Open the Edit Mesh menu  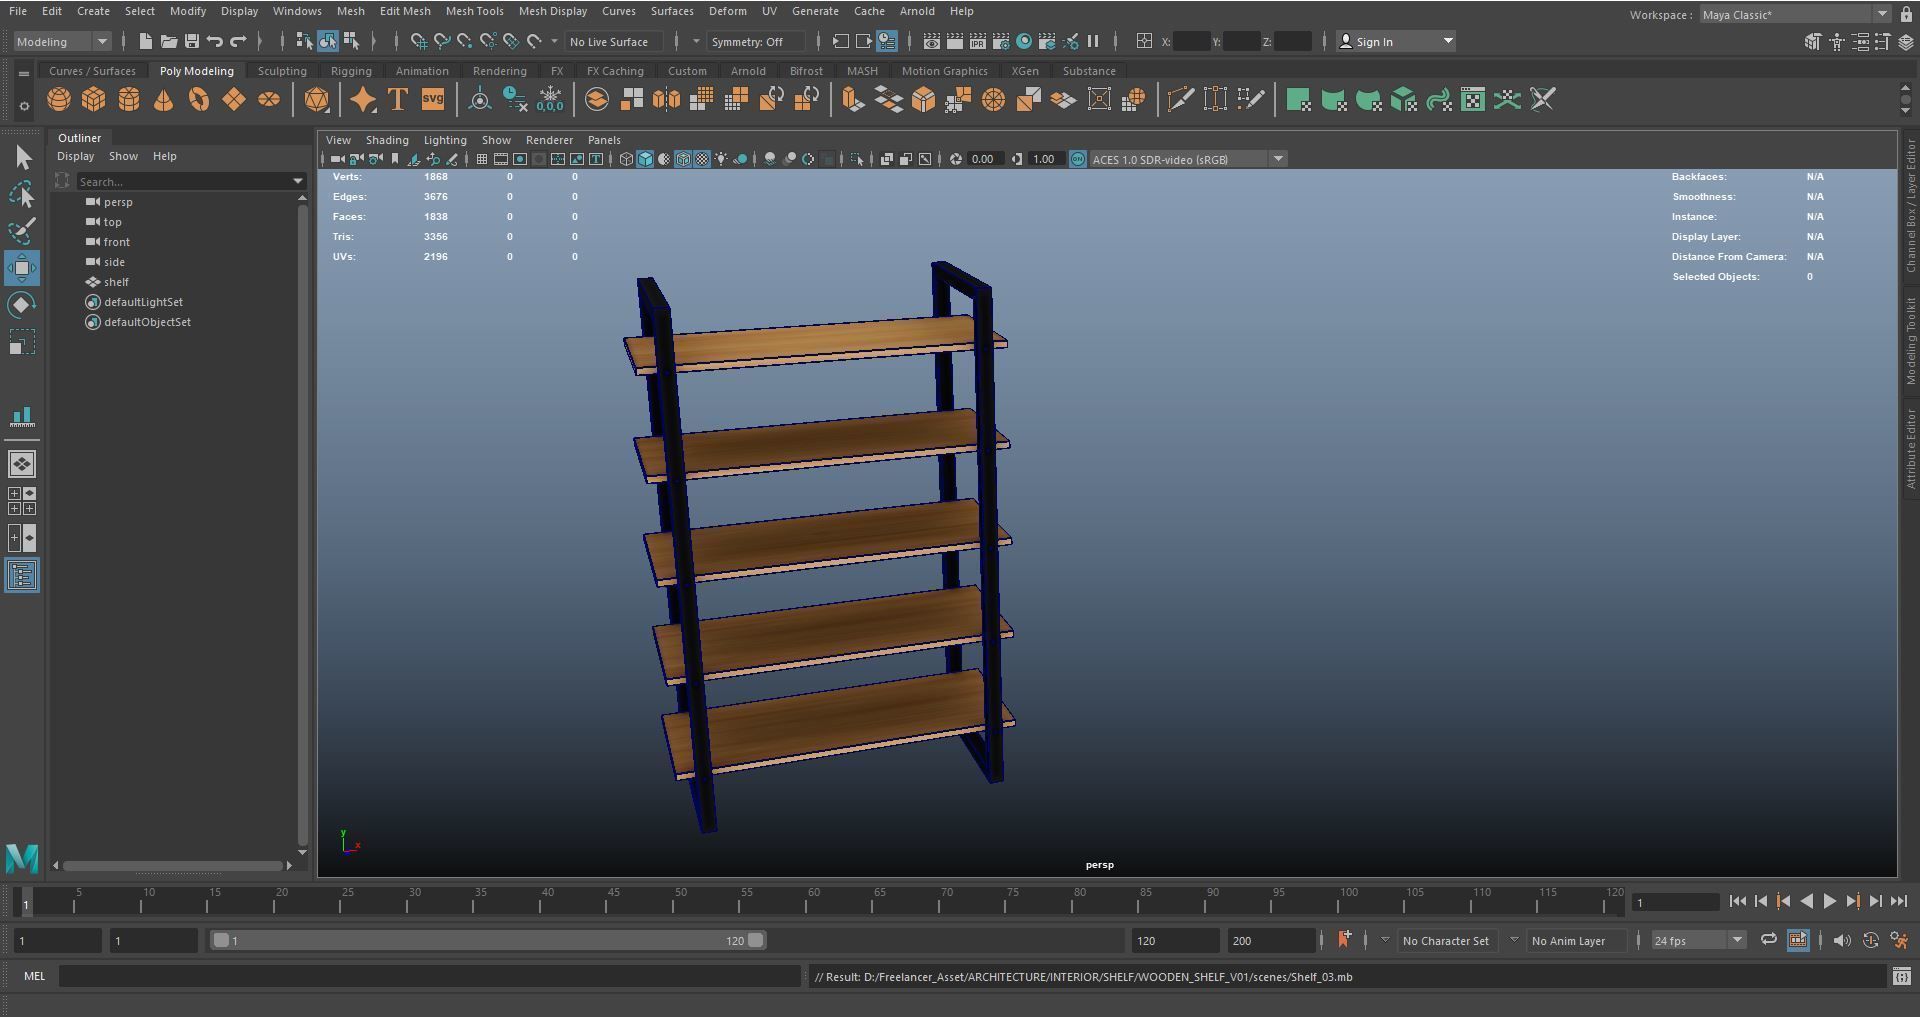[x=404, y=11]
